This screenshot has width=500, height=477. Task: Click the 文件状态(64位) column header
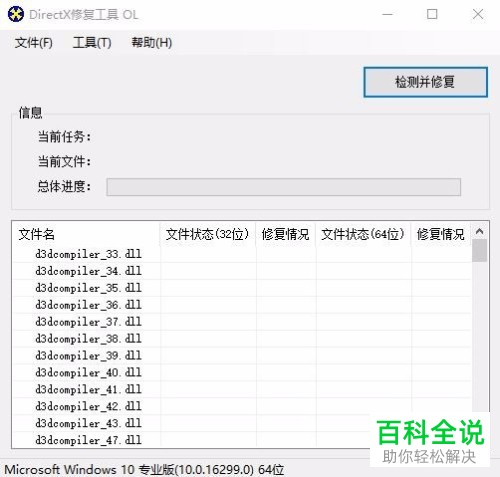tap(363, 234)
